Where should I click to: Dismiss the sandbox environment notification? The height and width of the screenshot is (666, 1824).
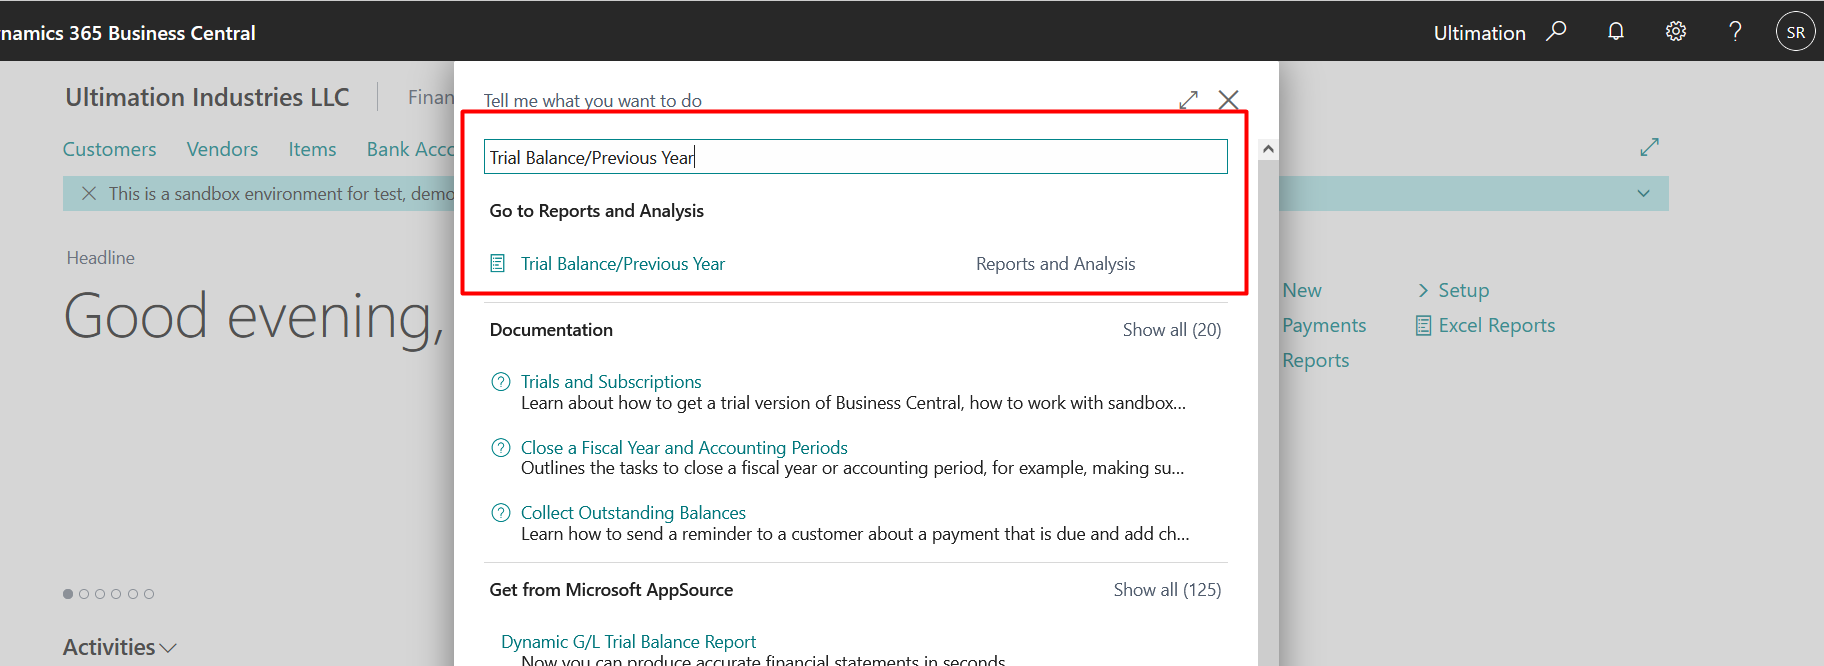click(x=89, y=194)
